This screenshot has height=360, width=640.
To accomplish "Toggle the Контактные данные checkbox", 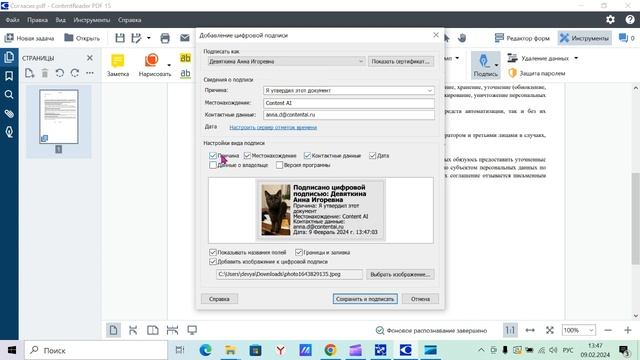I will click(x=307, y=156).
